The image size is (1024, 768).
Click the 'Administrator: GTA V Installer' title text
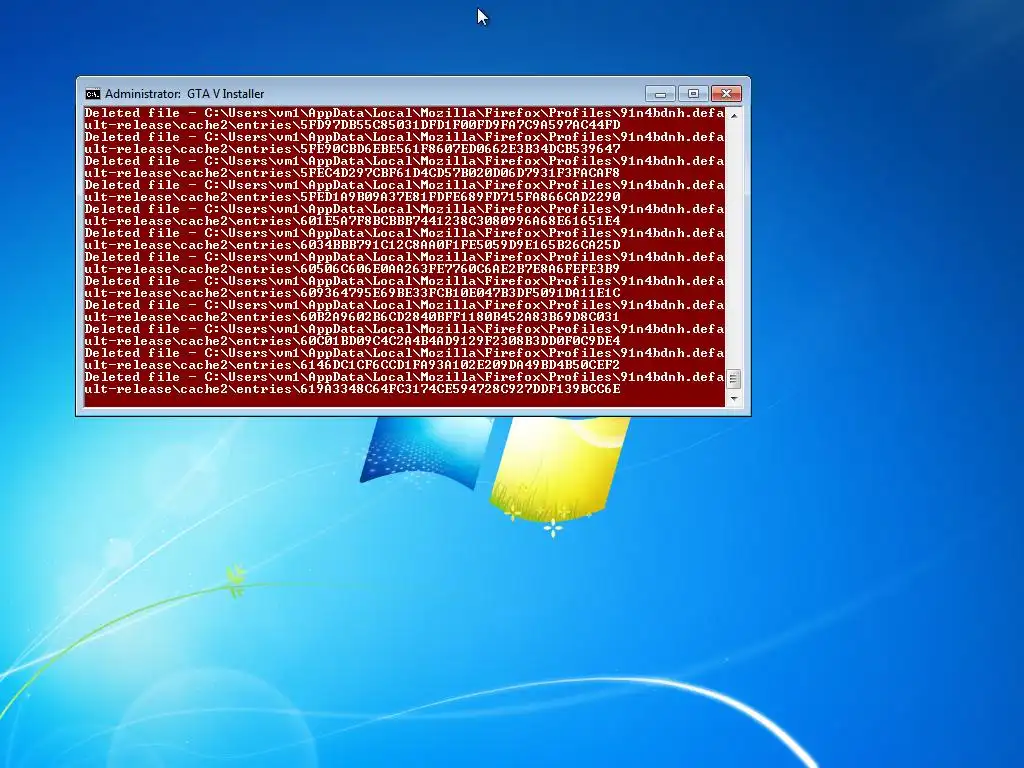[x=184, y=94]
